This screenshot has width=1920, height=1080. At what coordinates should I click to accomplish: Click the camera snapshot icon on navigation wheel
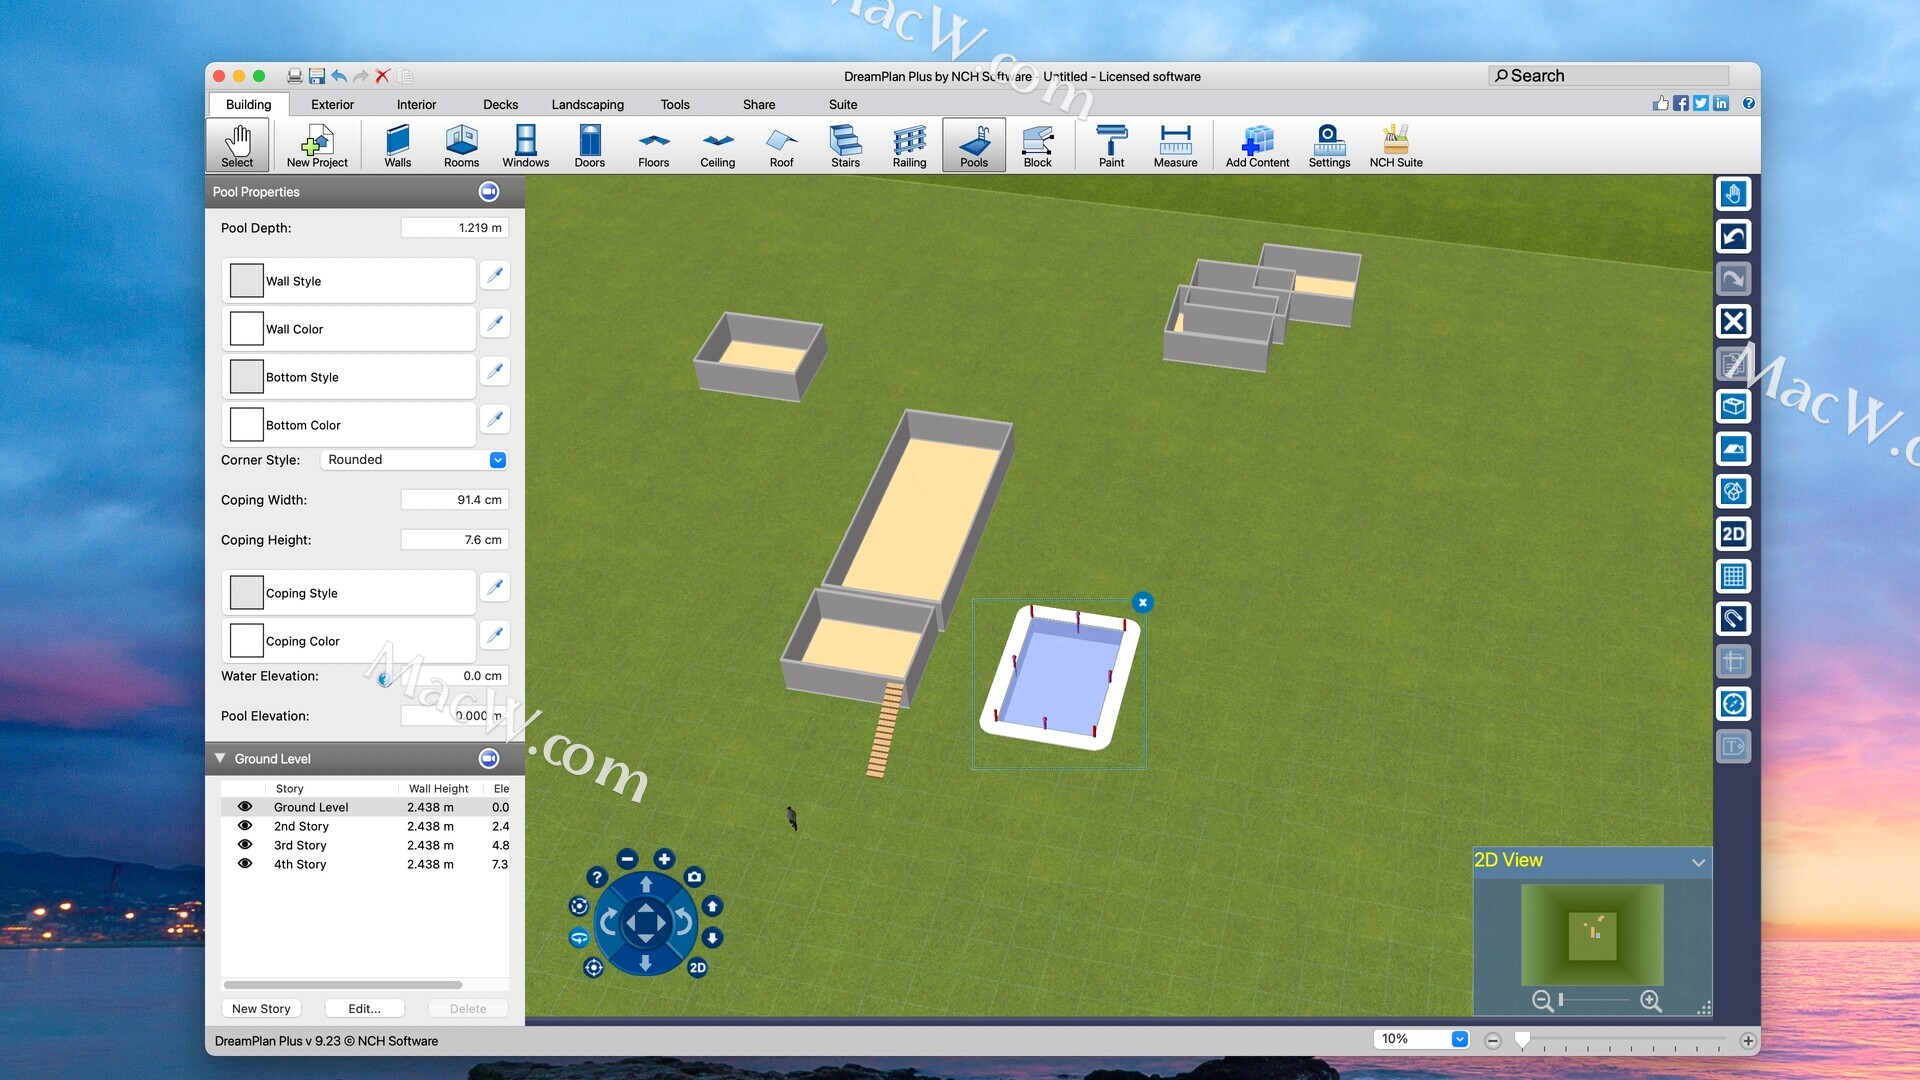(694, 877)
